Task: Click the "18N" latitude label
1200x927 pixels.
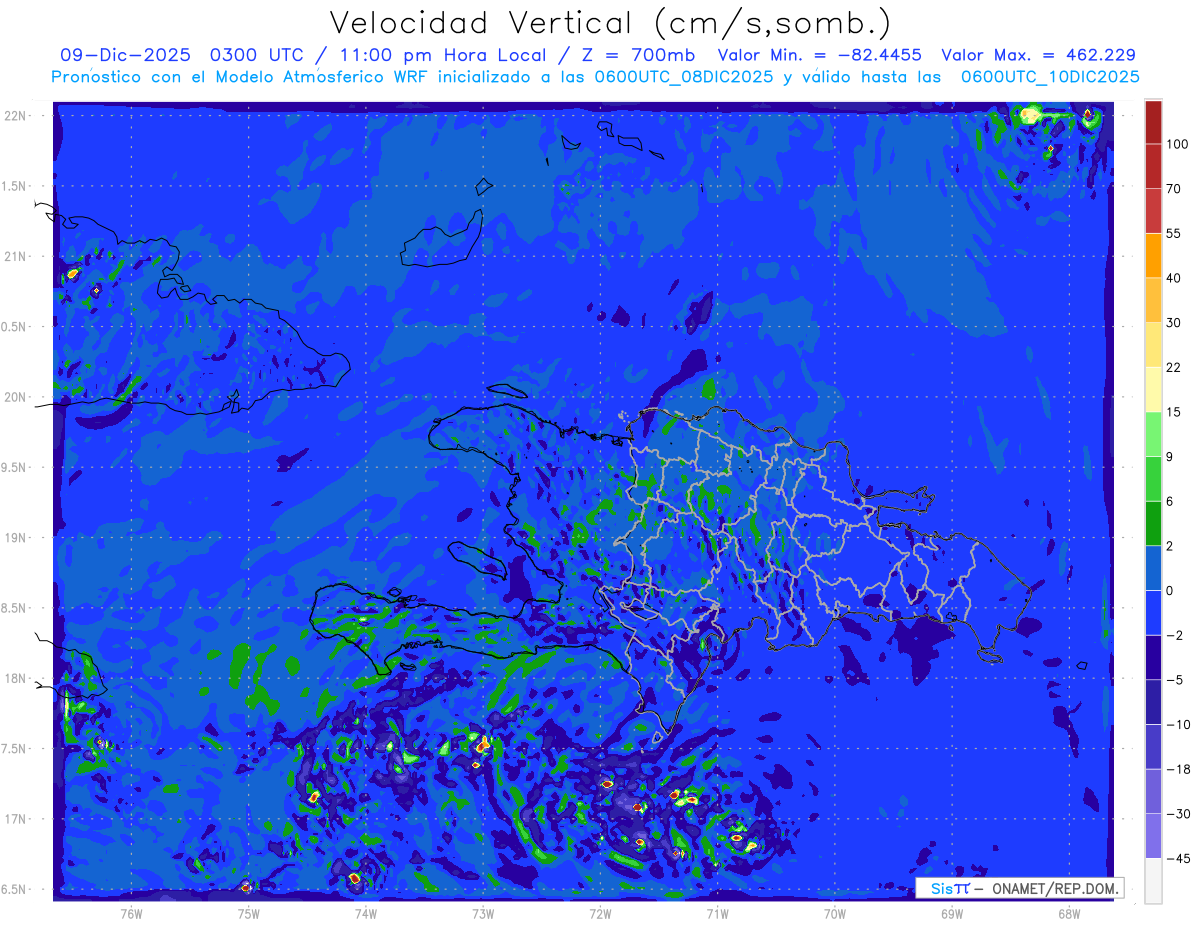Action: [x=15, y=679]
